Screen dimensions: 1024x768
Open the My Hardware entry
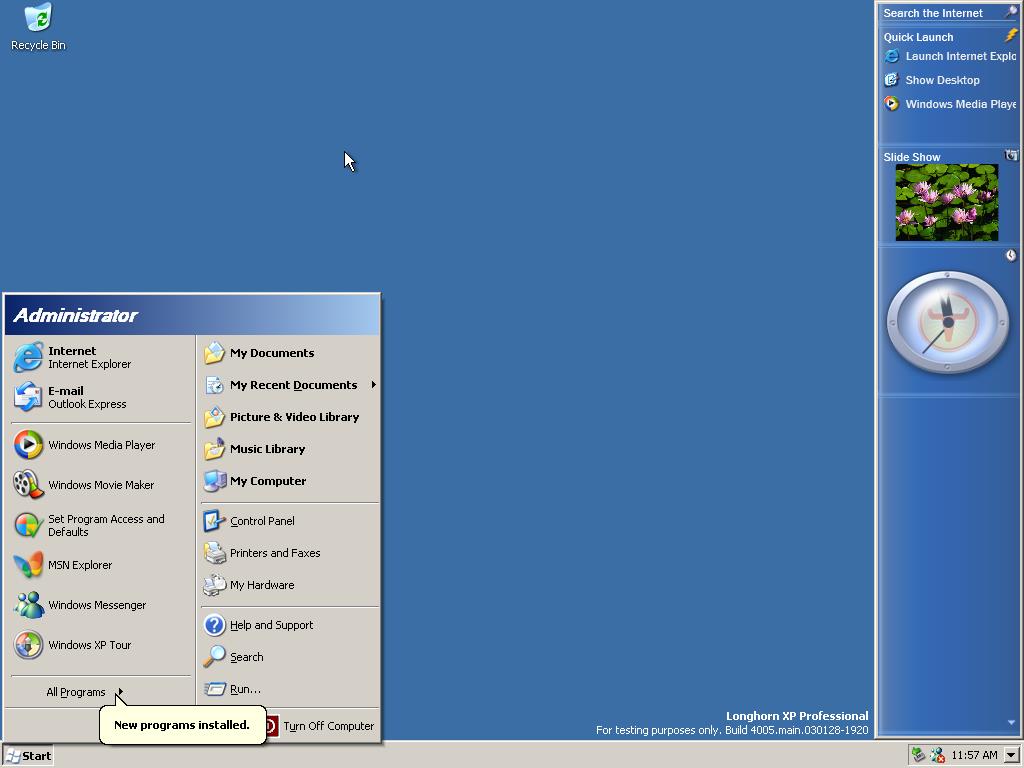point(290,585)
